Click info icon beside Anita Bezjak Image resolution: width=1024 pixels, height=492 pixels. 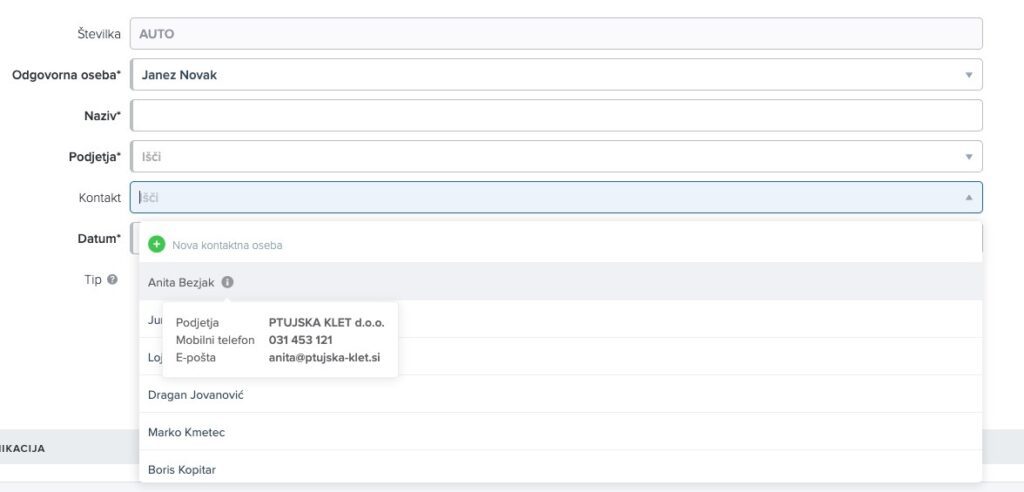(x=227, y=283)
